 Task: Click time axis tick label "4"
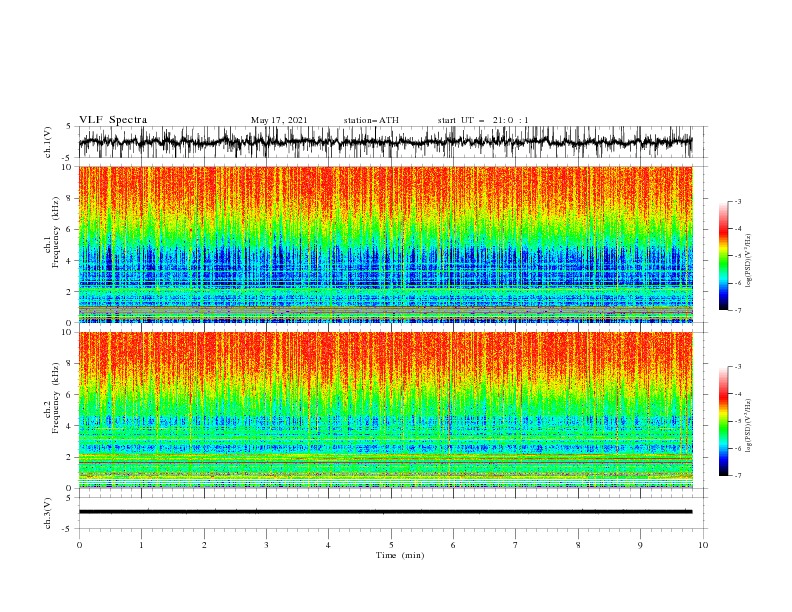328,545
